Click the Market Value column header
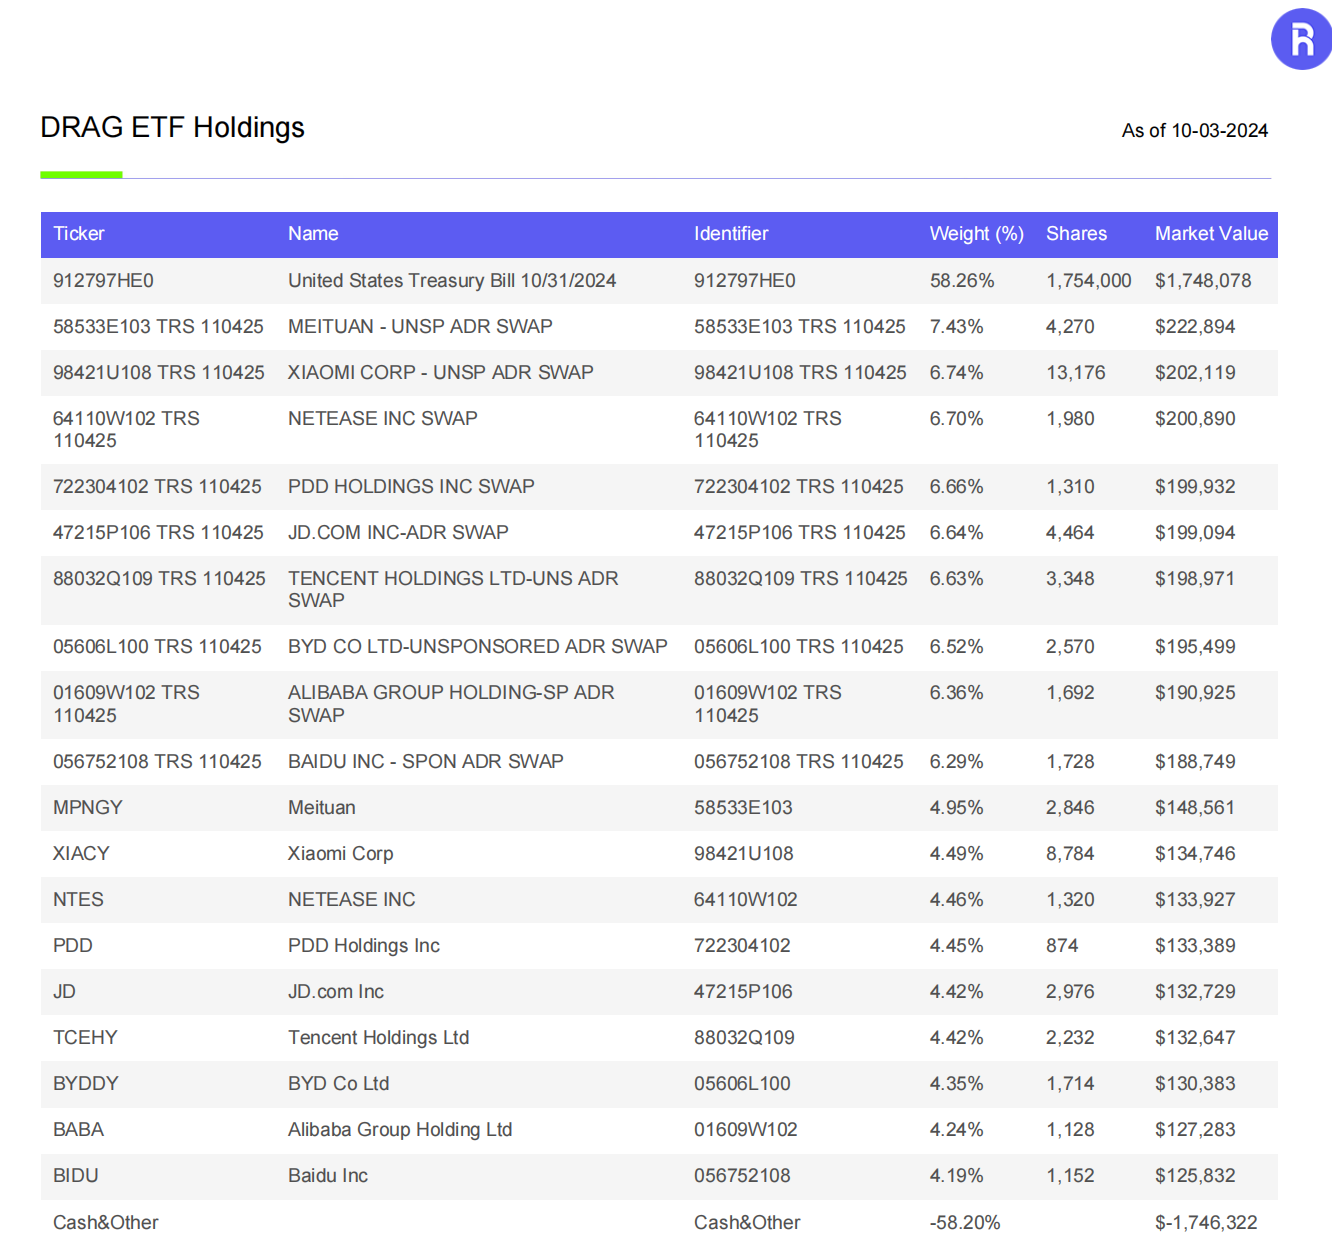Image resolution: width=1332 pixels, height=1233 pixels. 1211,234
